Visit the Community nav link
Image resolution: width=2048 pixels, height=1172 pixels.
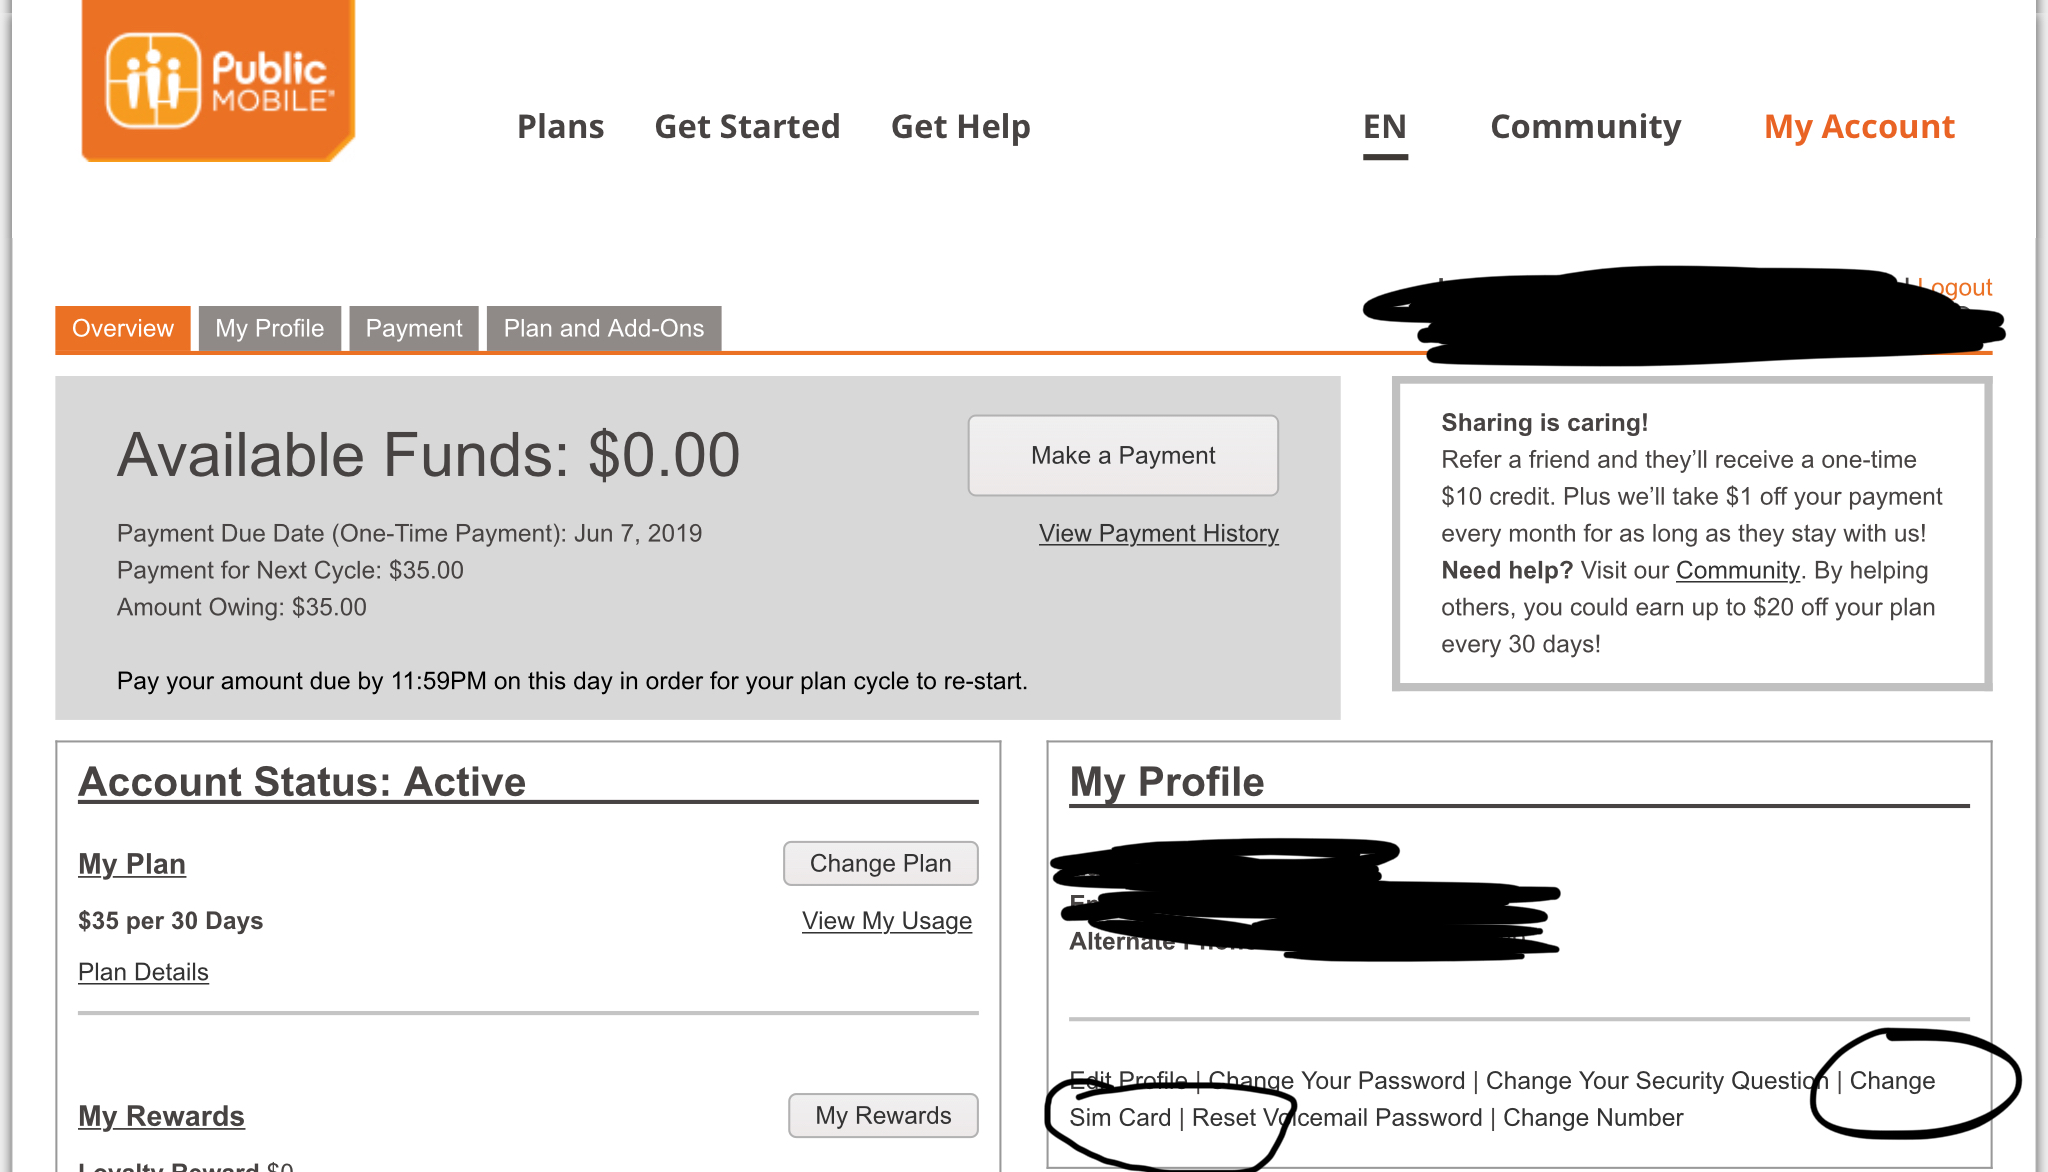1585,127
